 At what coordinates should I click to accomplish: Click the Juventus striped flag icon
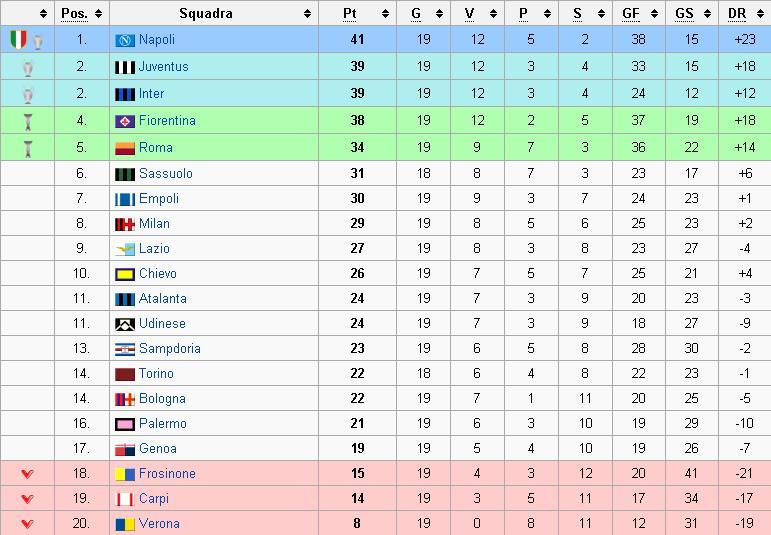point(125,67)
